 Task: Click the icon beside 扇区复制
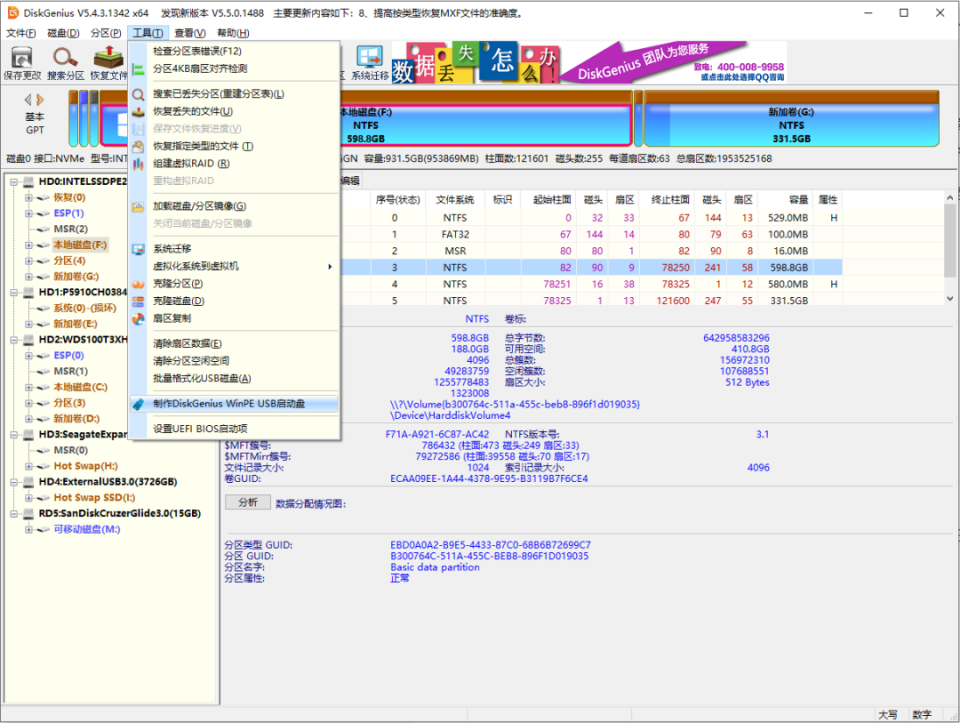pyautogui.click(x=139, y=318)
